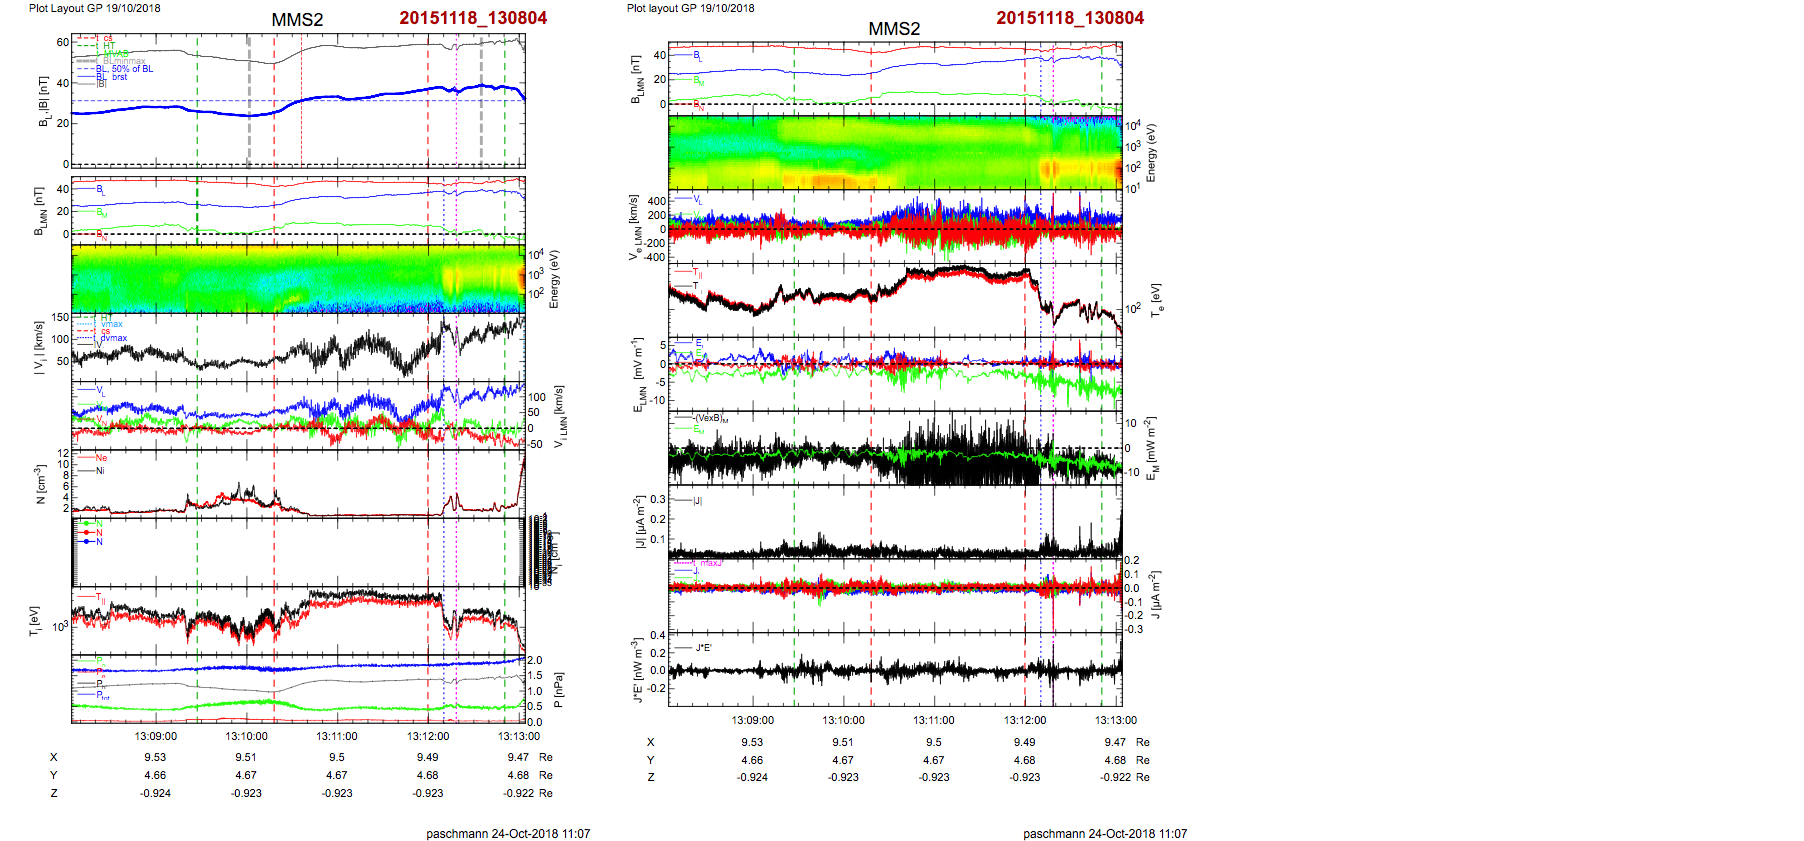Screen dimensions: 1804x841
Task: Click the 'T_i [eV]' axis label
Action: click(x=34, y=621)
